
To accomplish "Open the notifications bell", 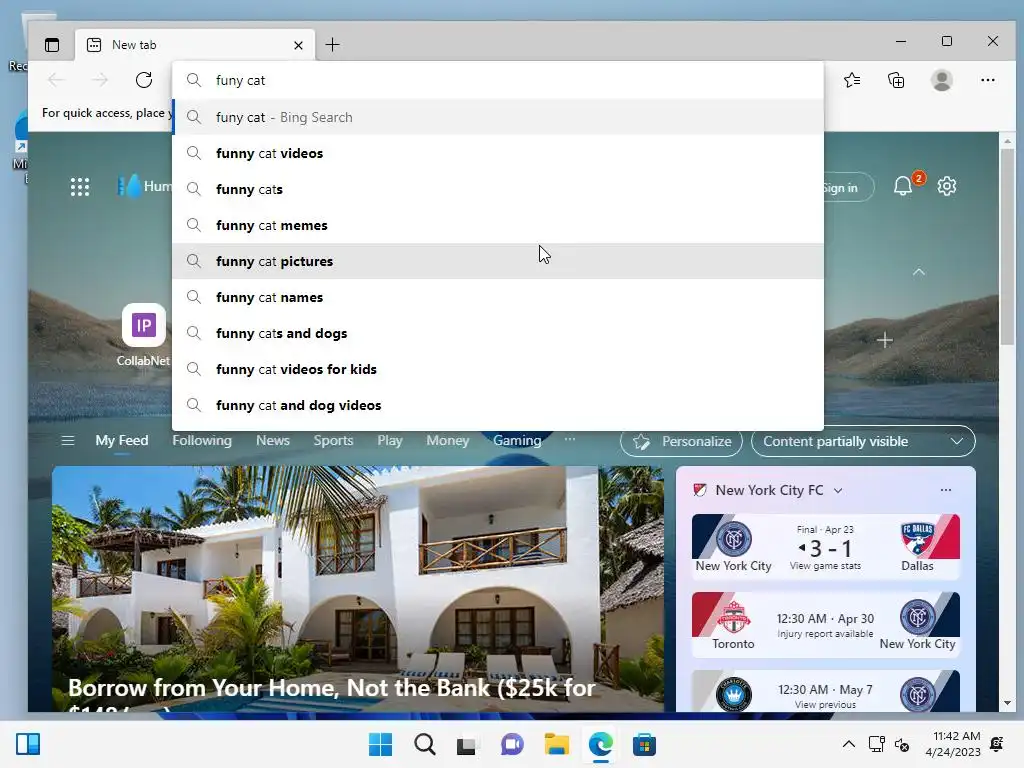I will (x=903, y=186).
